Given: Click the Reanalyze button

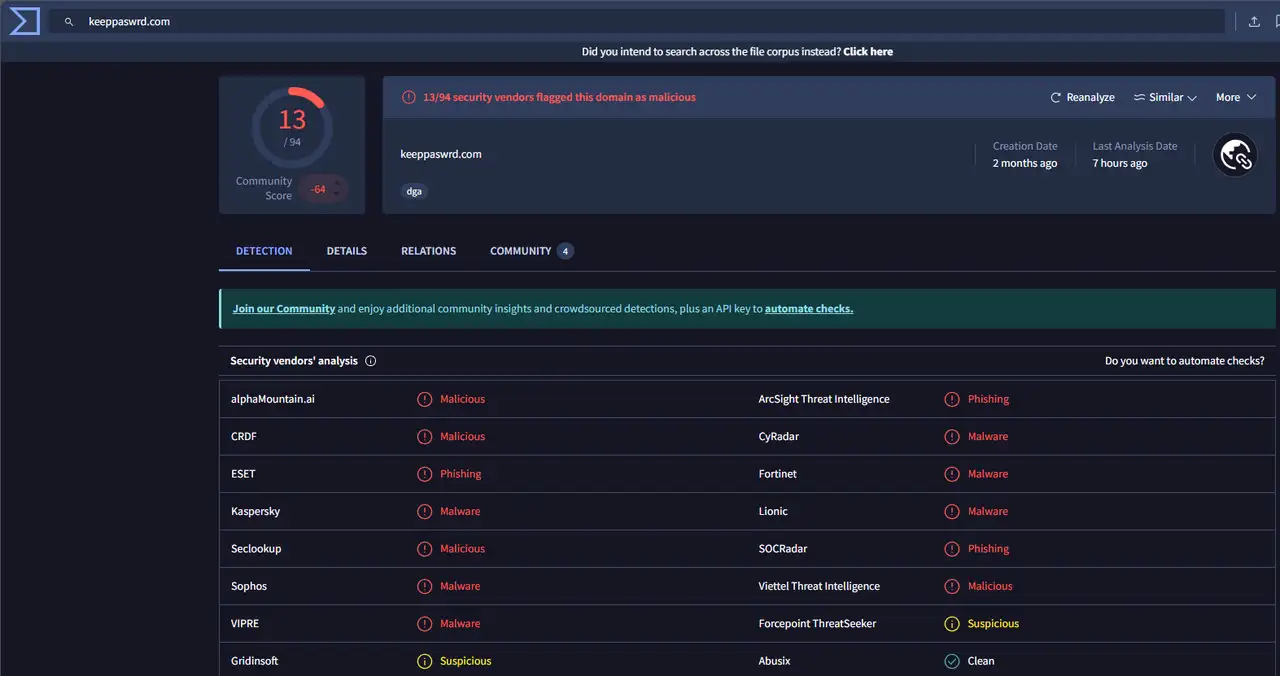Looking at the screenshot, I should [x=1082, y=97].
